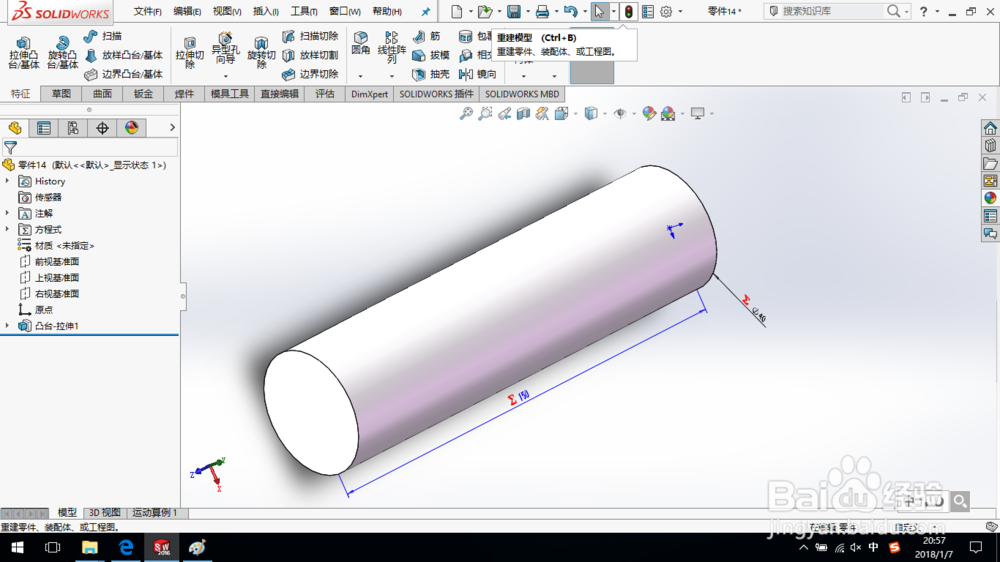Image resolution: width=1000 pixels, height=562 pixels.
Task: Switch to the DimXpert tab
Action: coord(369,94)
